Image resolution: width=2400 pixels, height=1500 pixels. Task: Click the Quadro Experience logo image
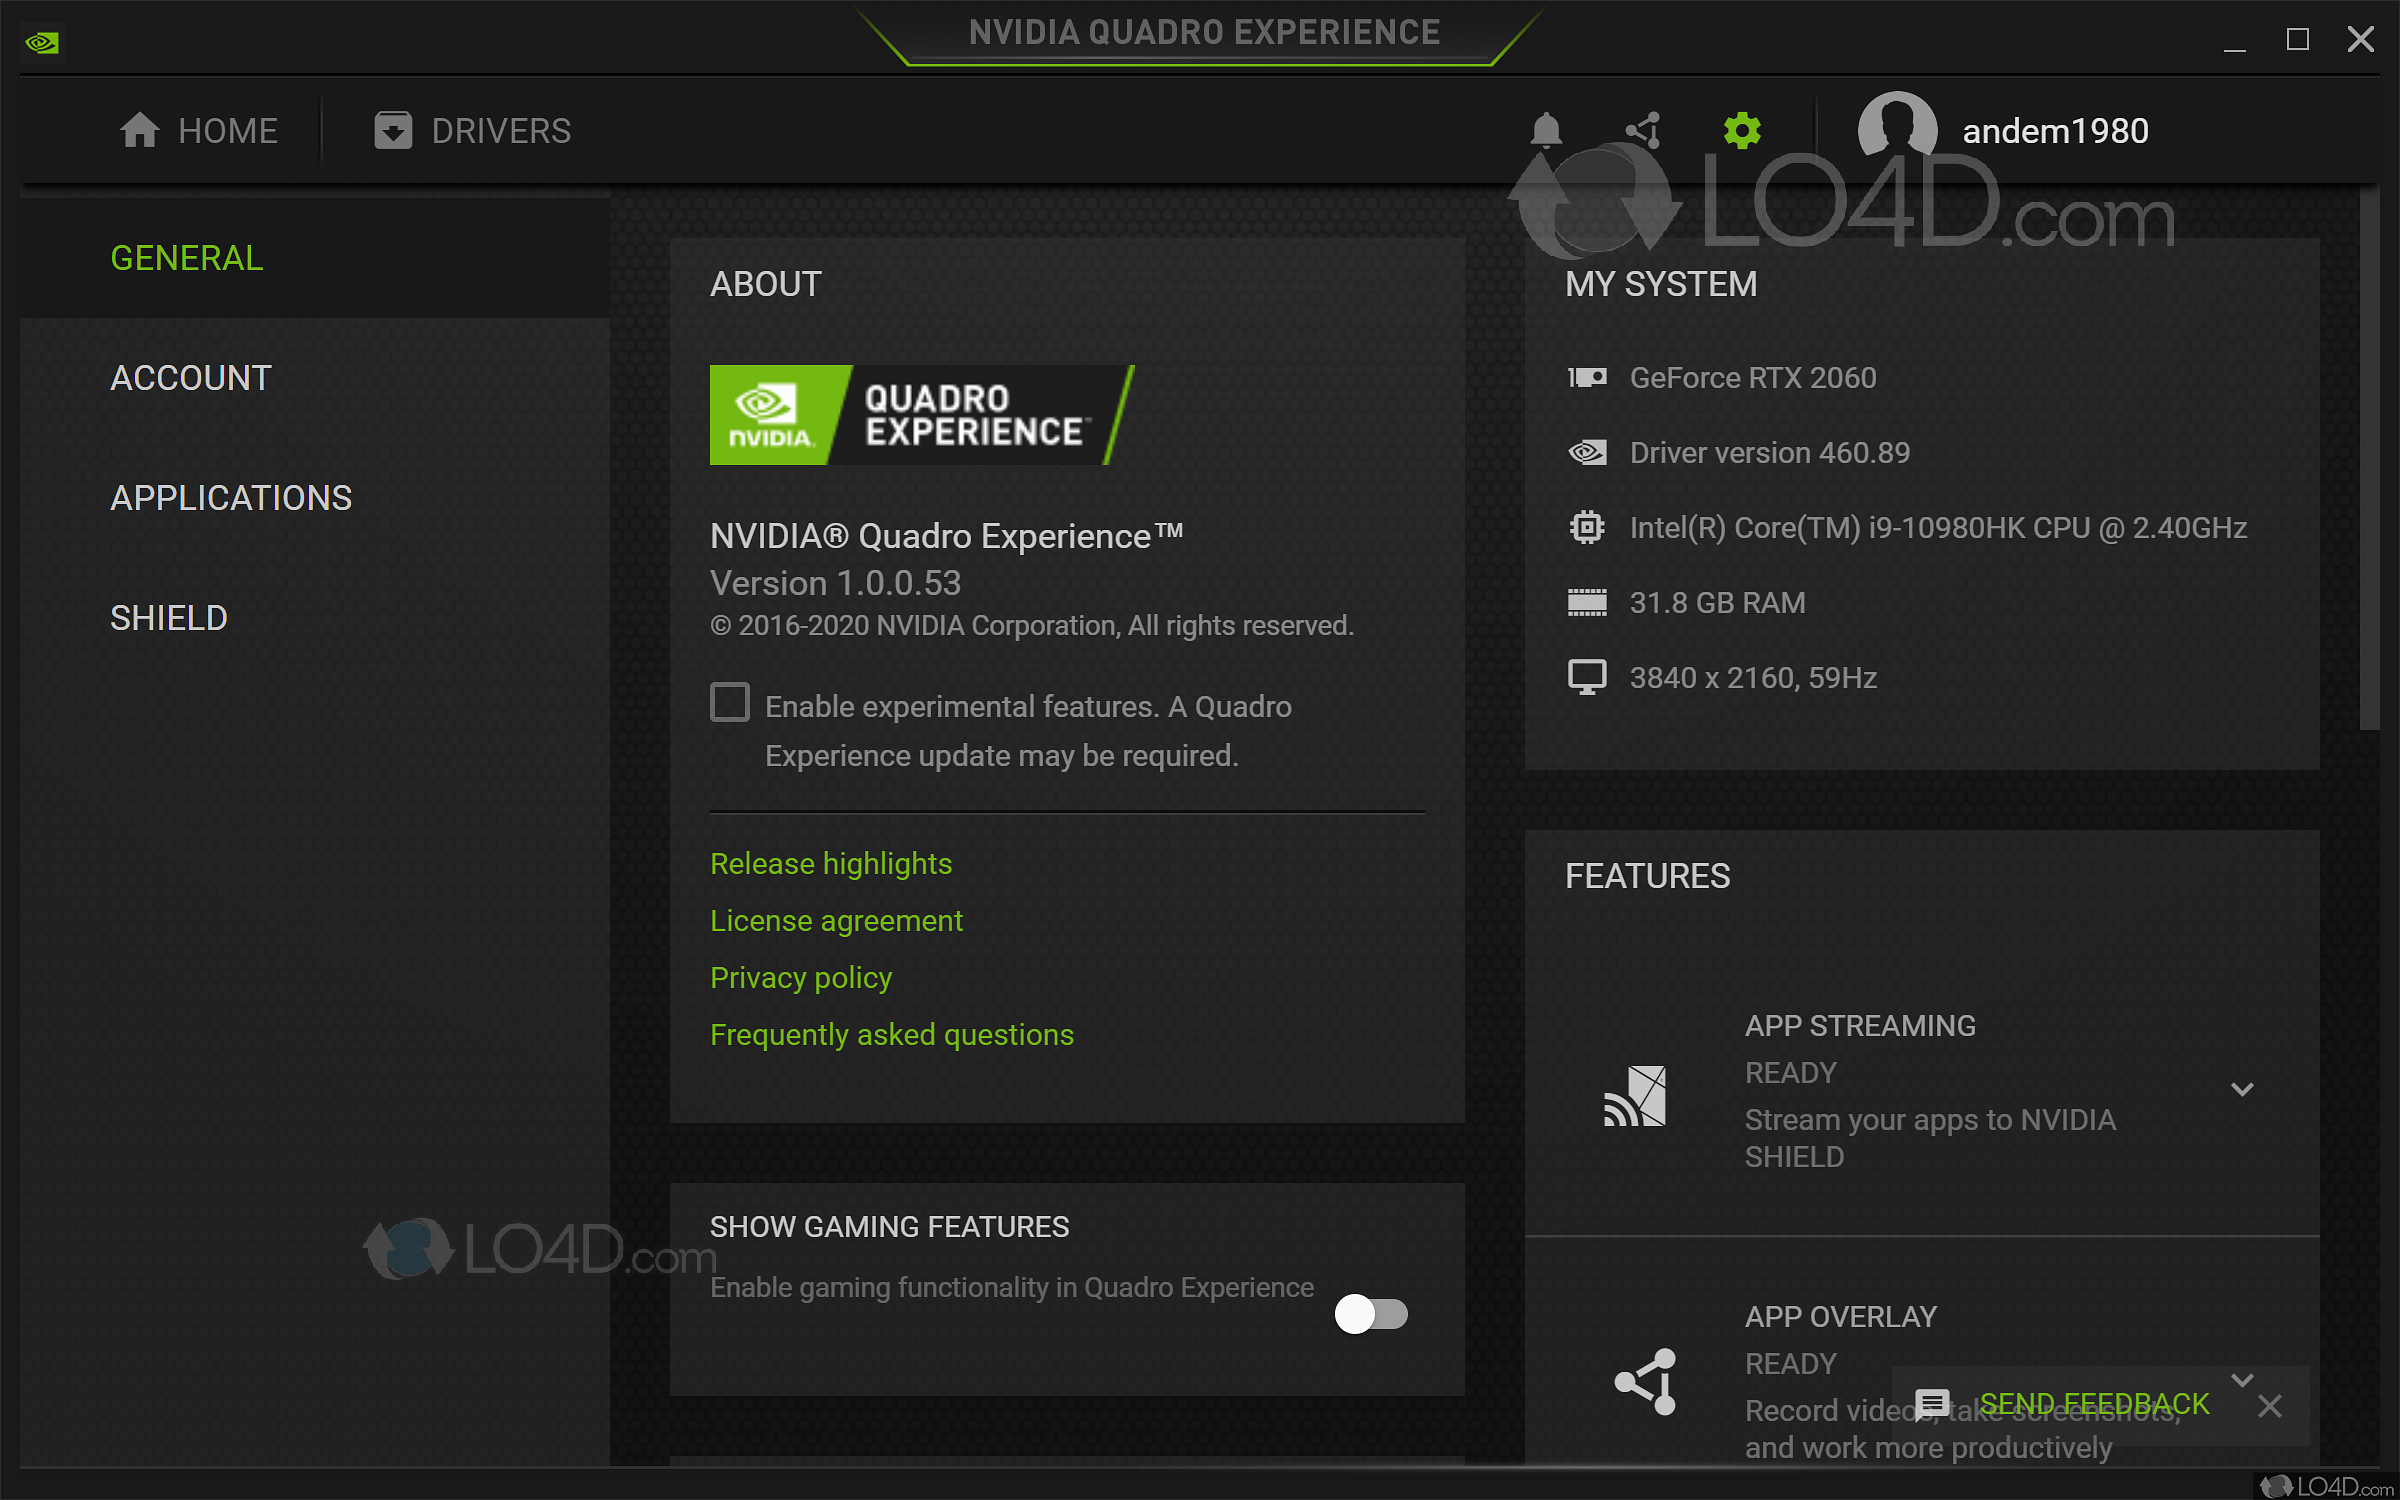[x=921, y=415]
